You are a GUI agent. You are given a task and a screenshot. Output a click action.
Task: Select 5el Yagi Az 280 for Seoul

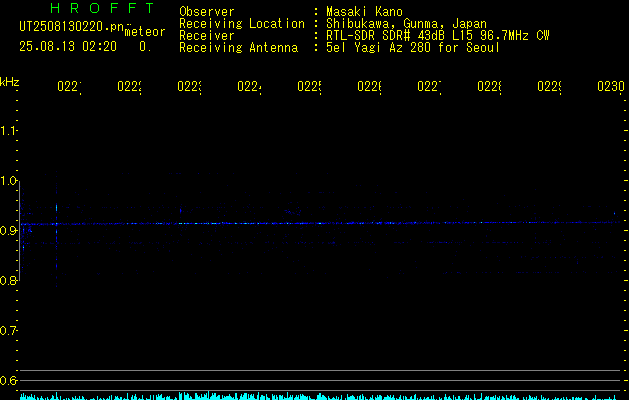pyautogui.click(x=413, y=48)
